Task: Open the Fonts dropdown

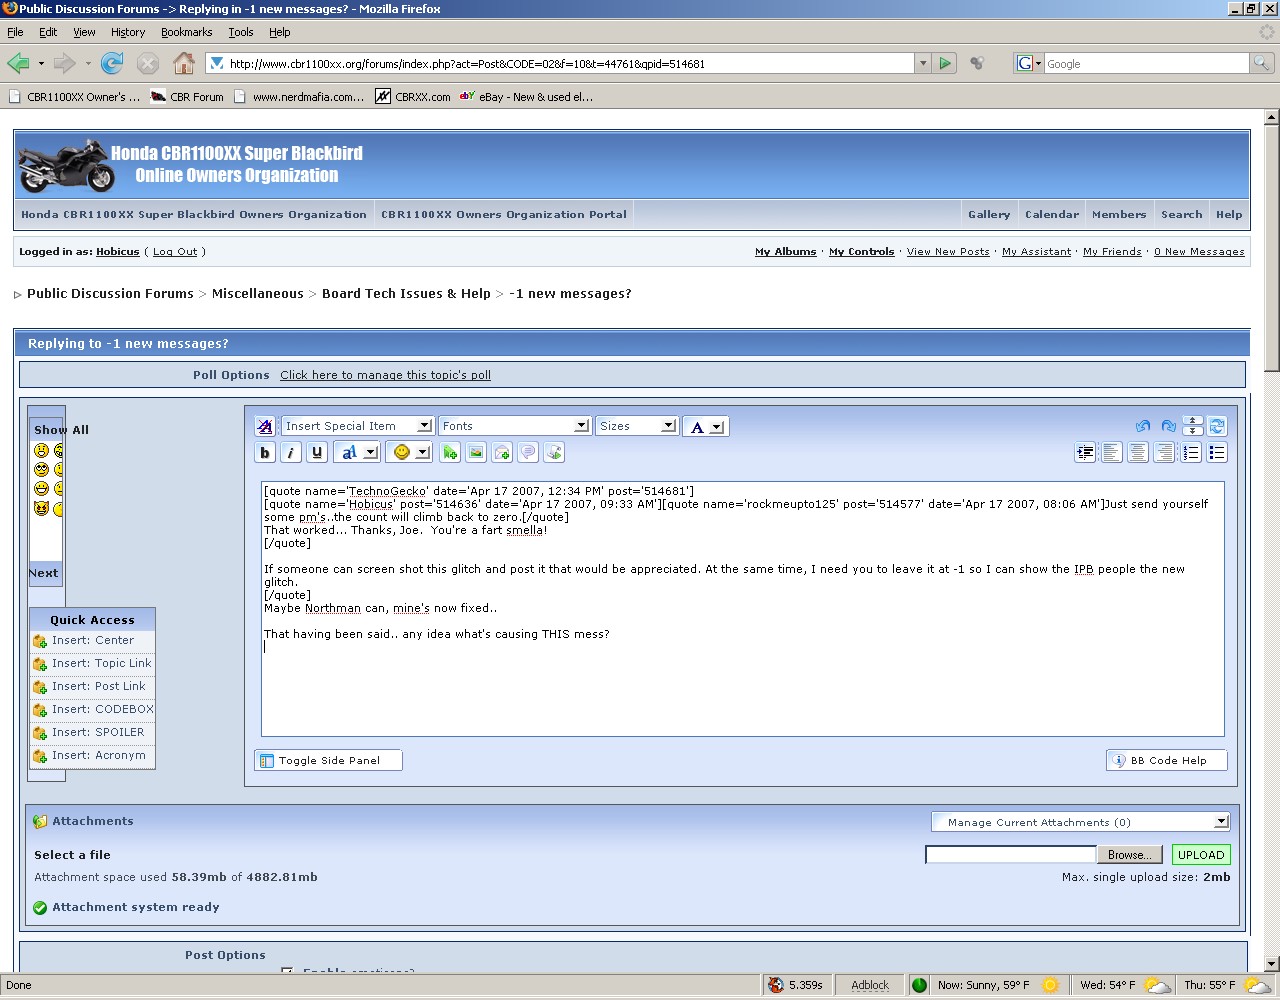Action: coord(514,426)
